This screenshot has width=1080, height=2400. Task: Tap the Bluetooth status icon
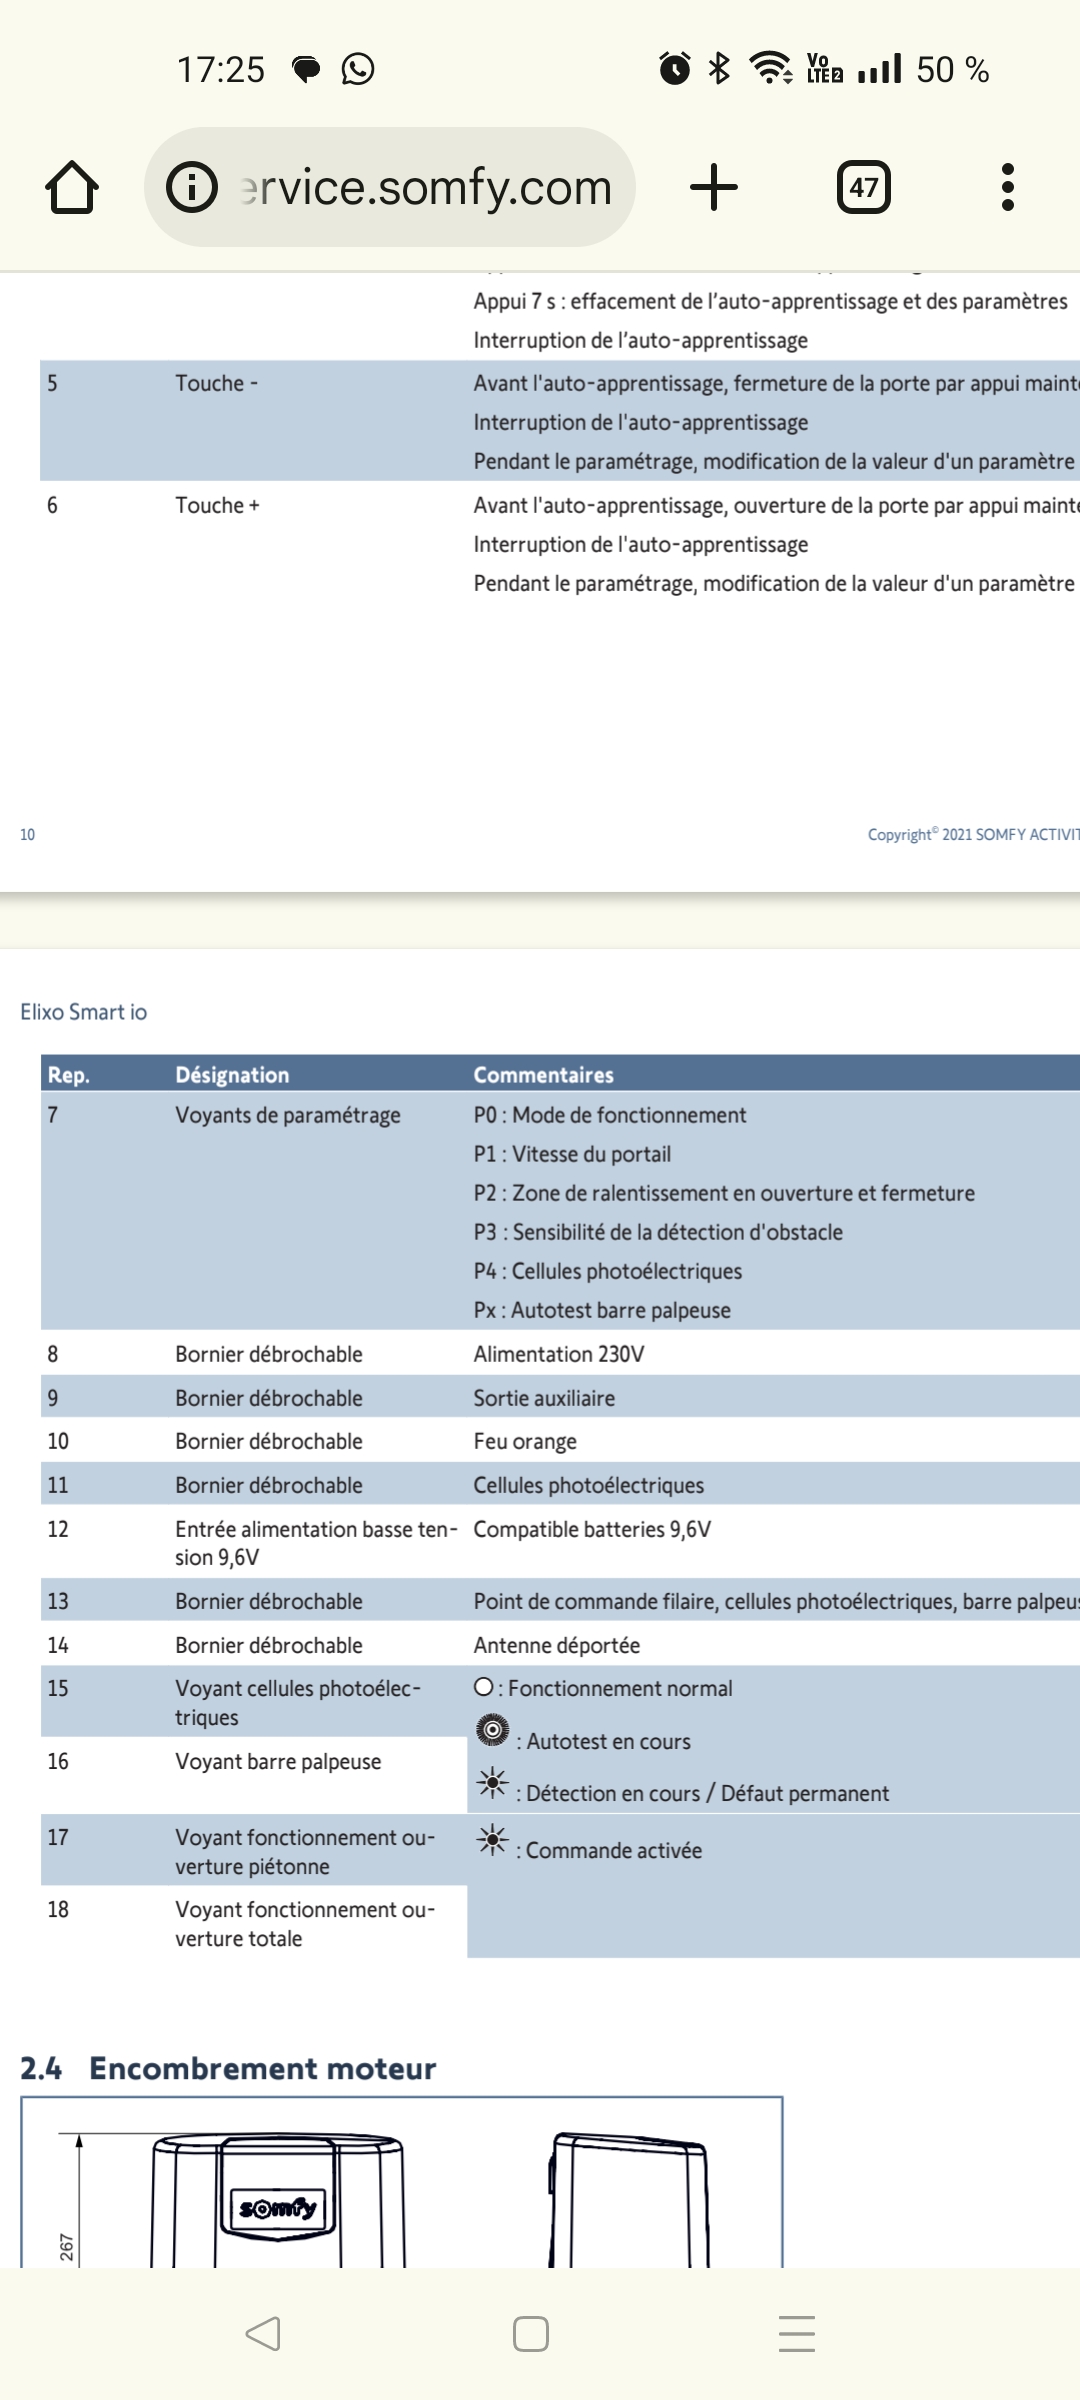coord(719,69)
